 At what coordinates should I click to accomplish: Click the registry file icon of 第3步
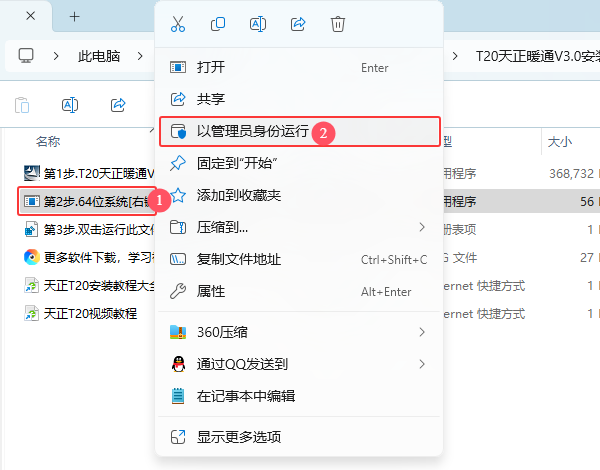[x=31, y=229]
